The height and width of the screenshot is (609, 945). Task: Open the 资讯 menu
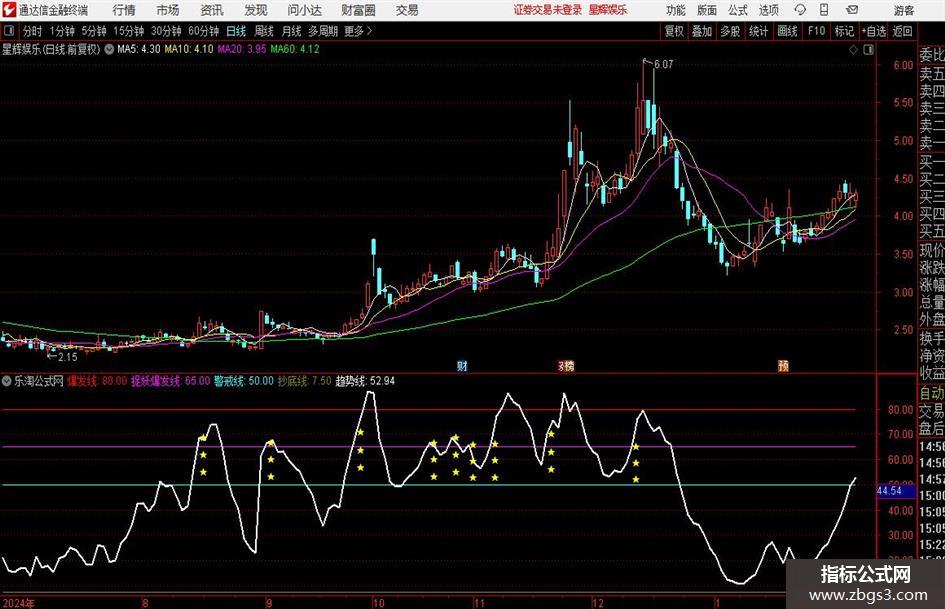(x=212, y=10)
